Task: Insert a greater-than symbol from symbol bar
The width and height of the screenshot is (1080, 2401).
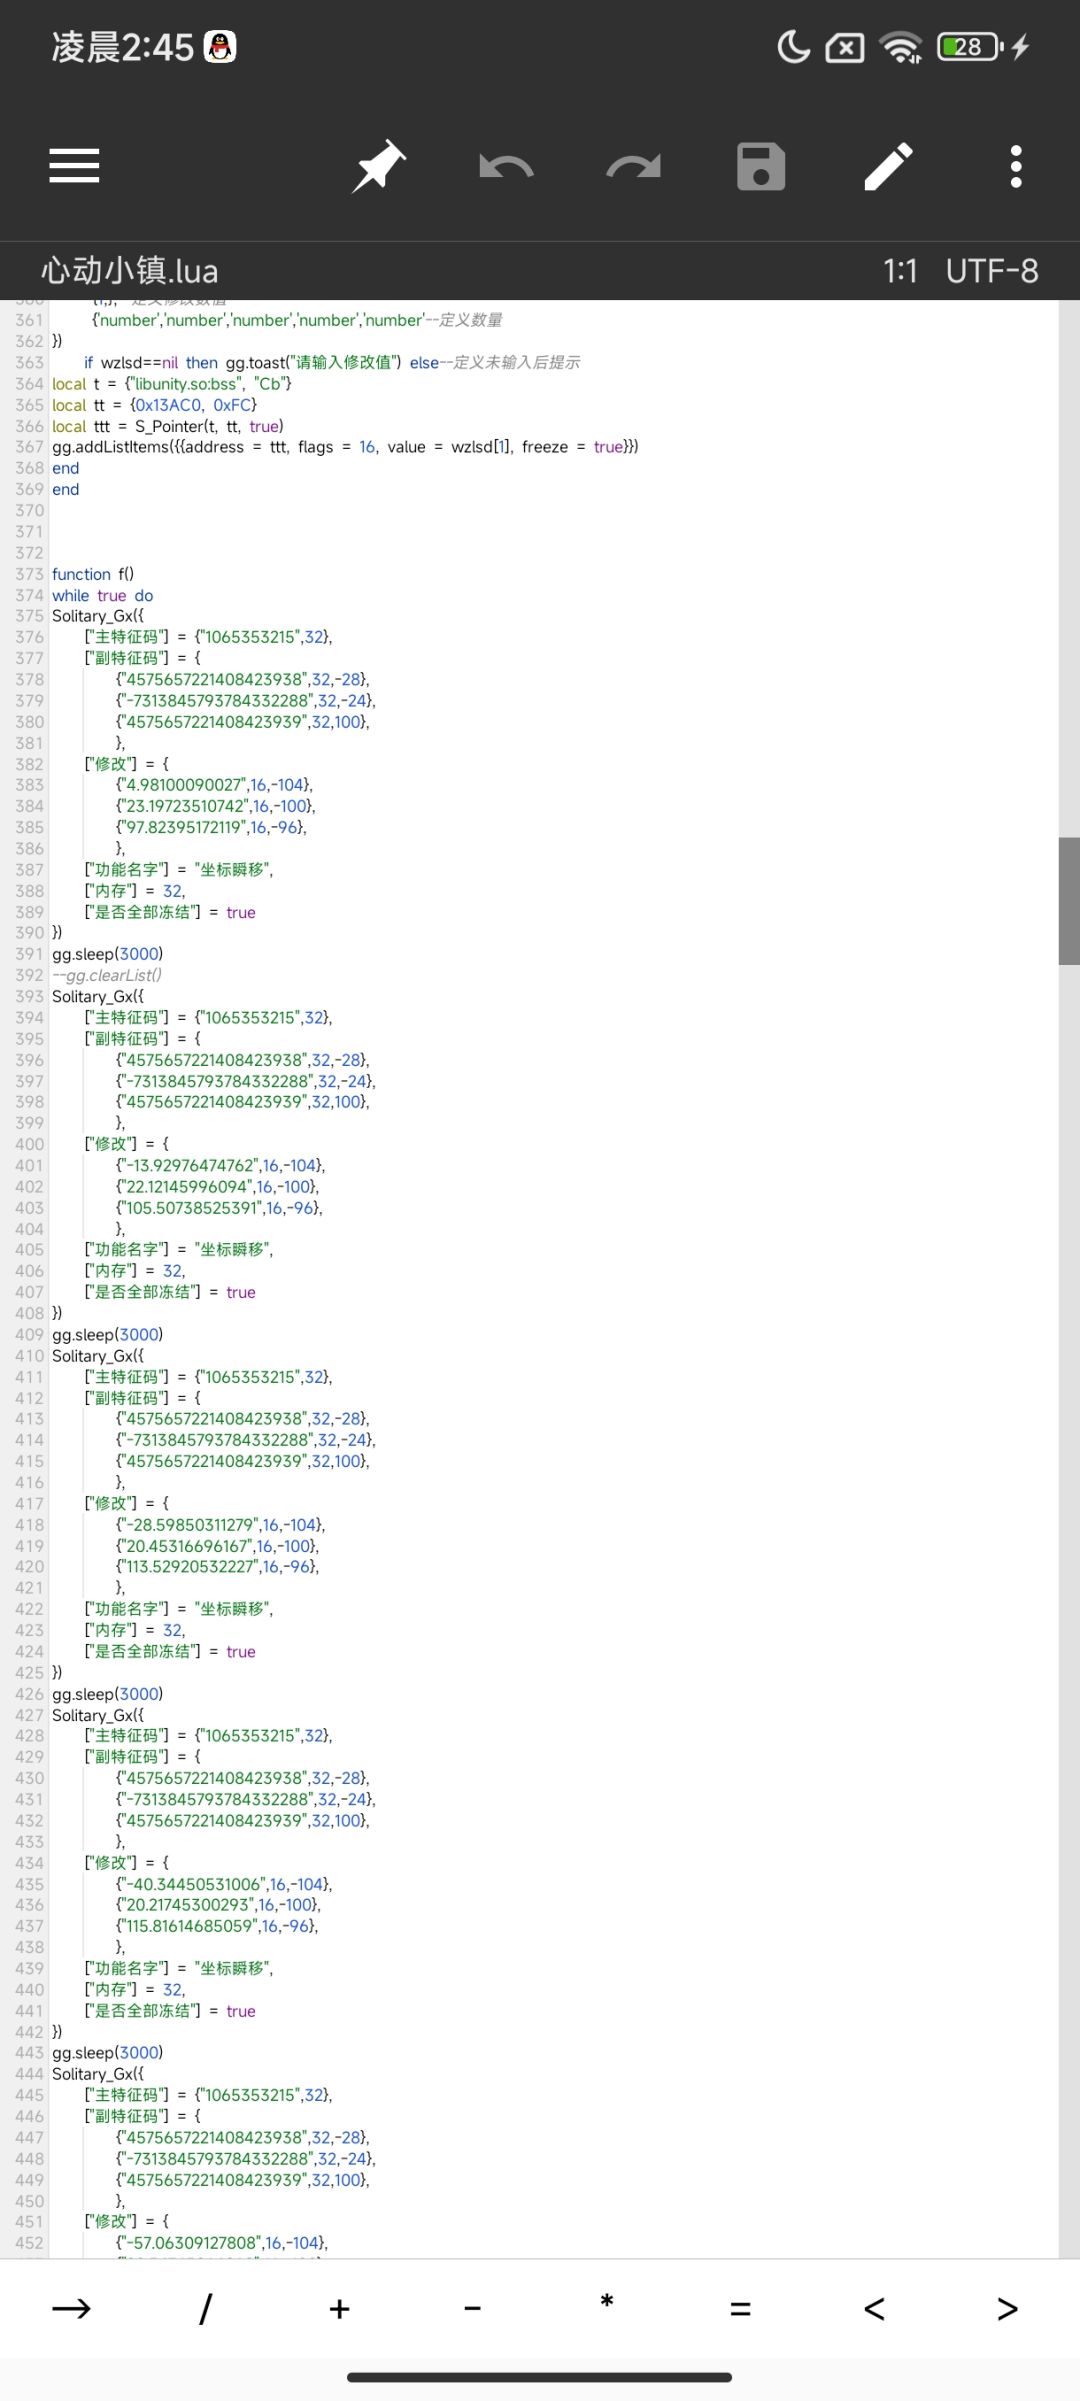Action: 1008,2308
